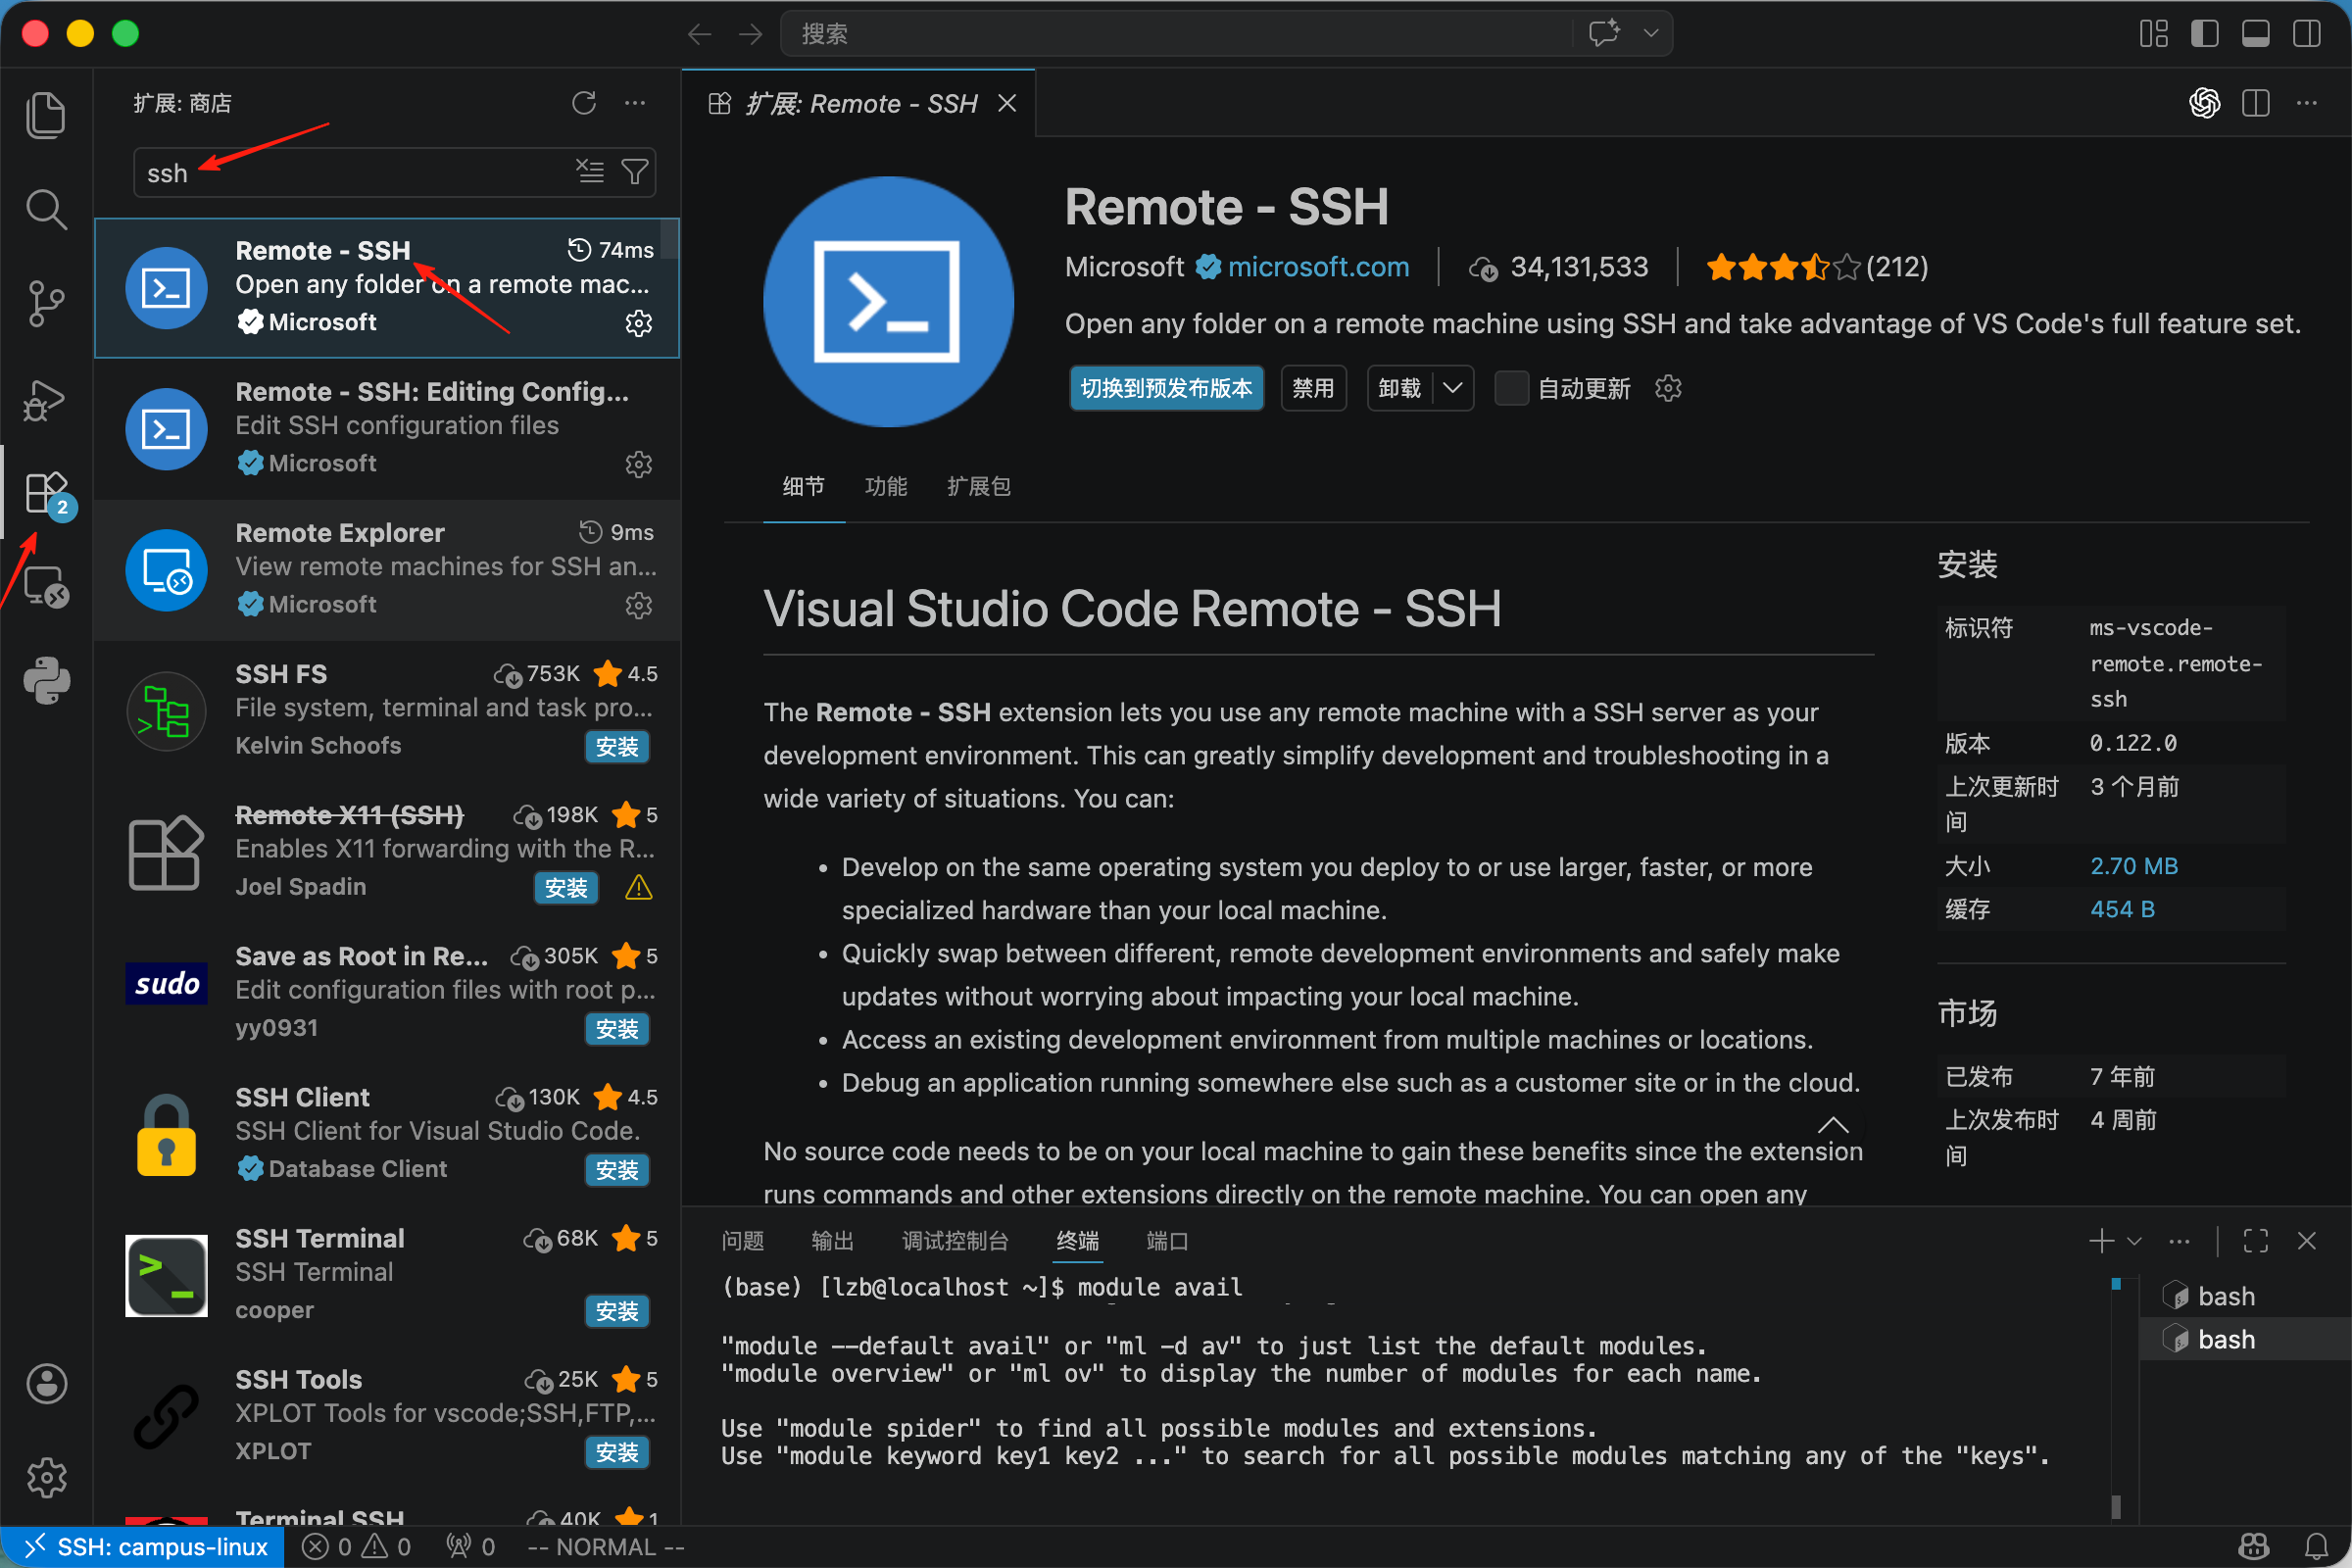Switch to the 输出 output panel tab

832,1241
